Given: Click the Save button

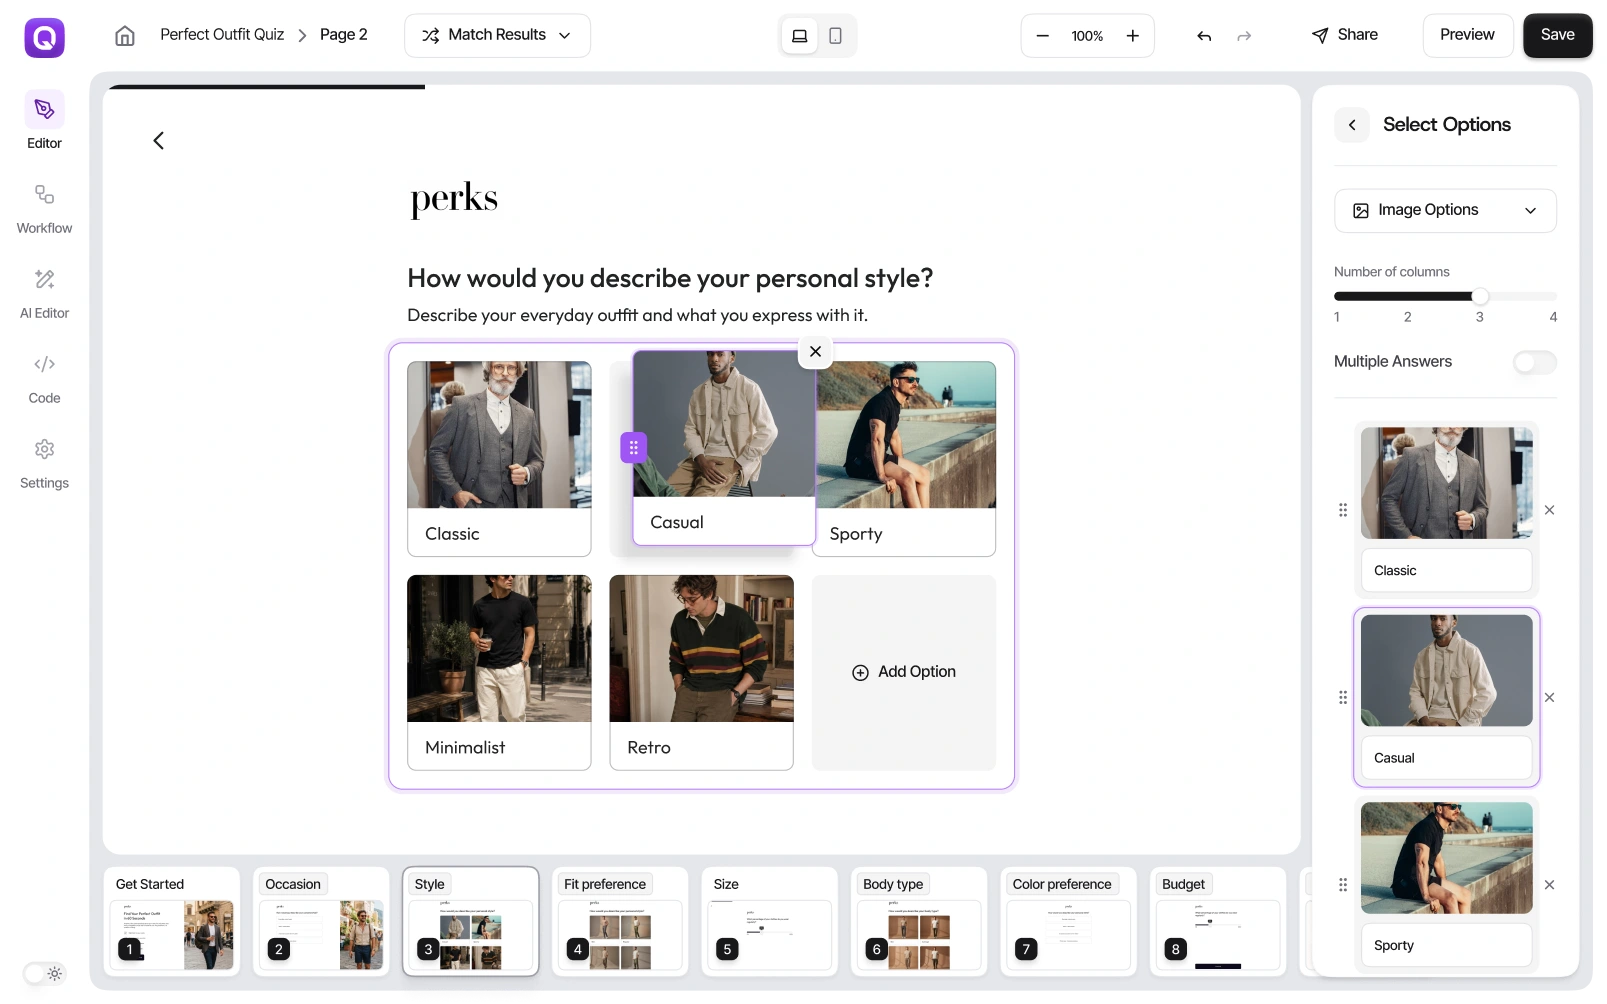Looking at the screenshot, I should point(1557,35).
